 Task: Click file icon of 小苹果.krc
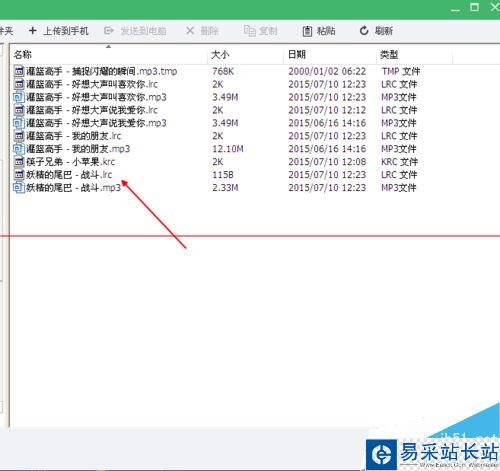[19, 162]
